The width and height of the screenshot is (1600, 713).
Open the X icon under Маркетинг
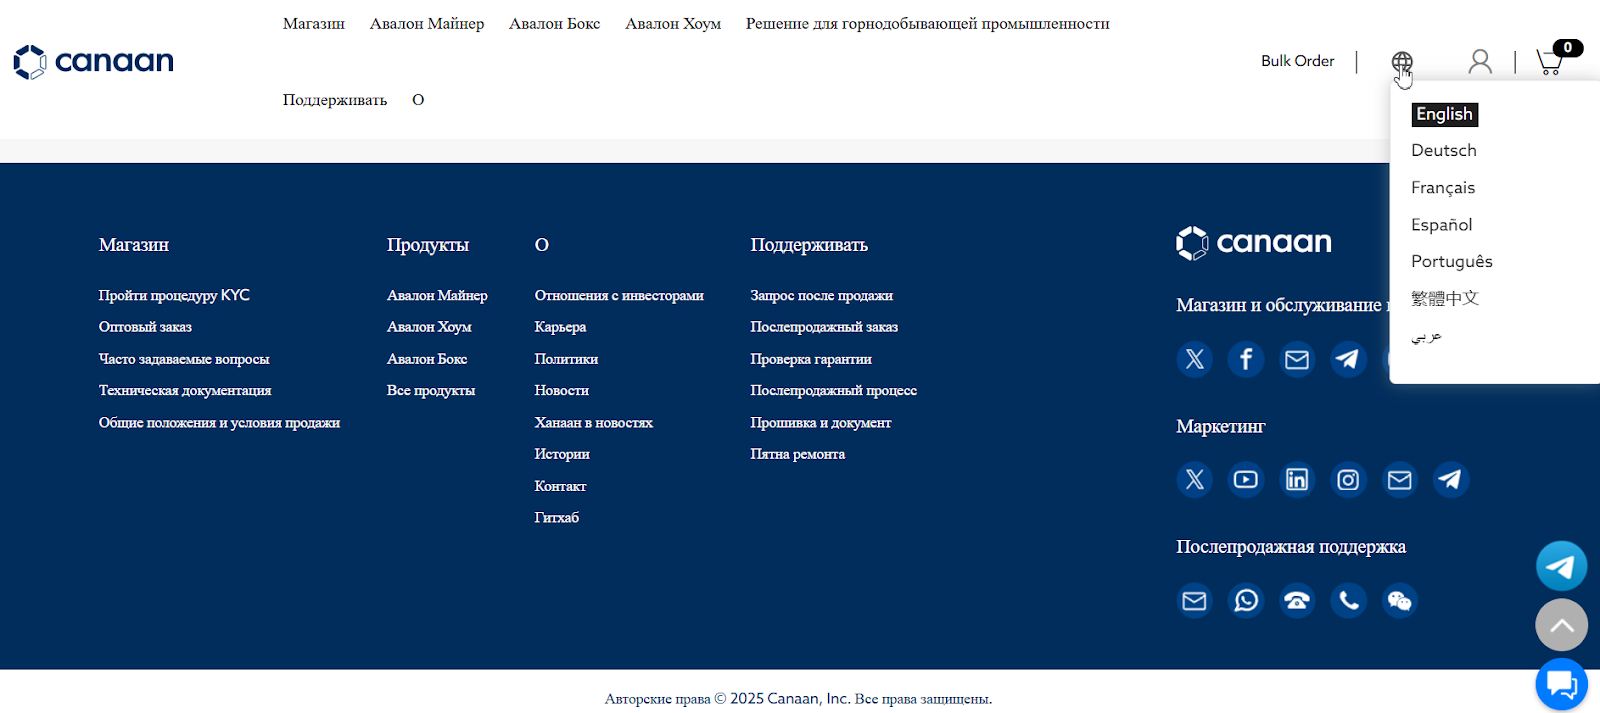(1194, 480)
